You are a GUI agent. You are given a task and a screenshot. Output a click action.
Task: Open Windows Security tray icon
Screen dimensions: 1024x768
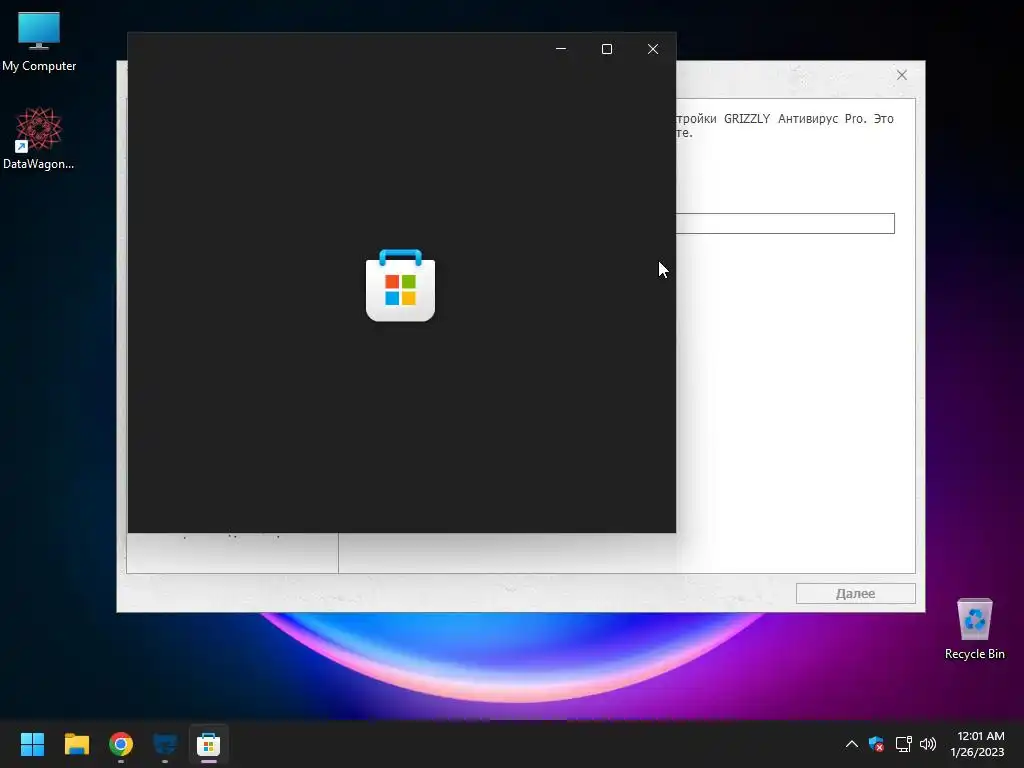[x=876, y=744]
